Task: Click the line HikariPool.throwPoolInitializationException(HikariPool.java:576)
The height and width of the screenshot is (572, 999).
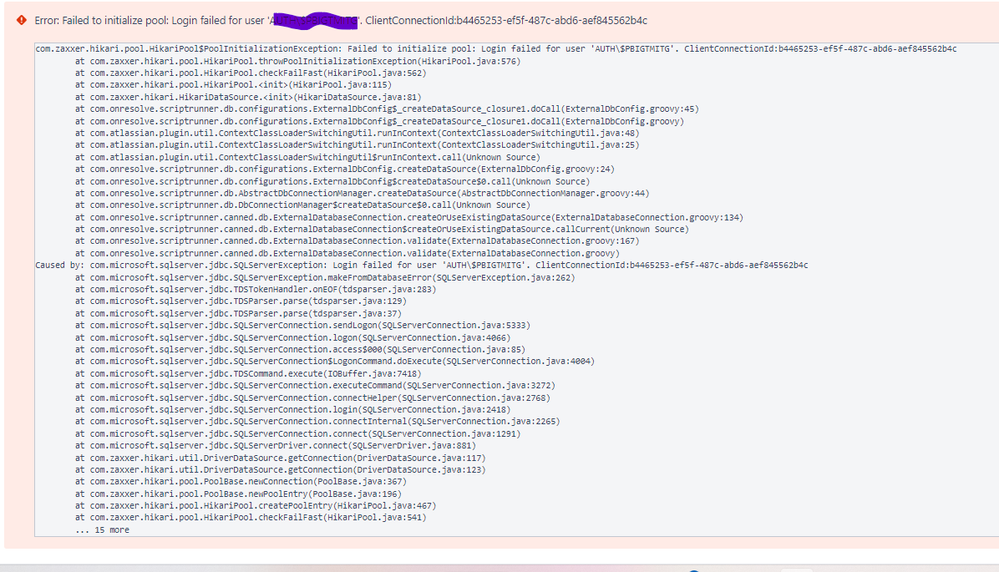Action: click(x=298, y=61)
